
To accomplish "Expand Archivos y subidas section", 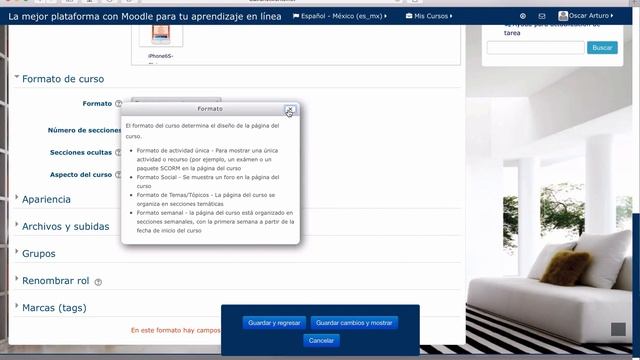I will click(x=65, y=227).
